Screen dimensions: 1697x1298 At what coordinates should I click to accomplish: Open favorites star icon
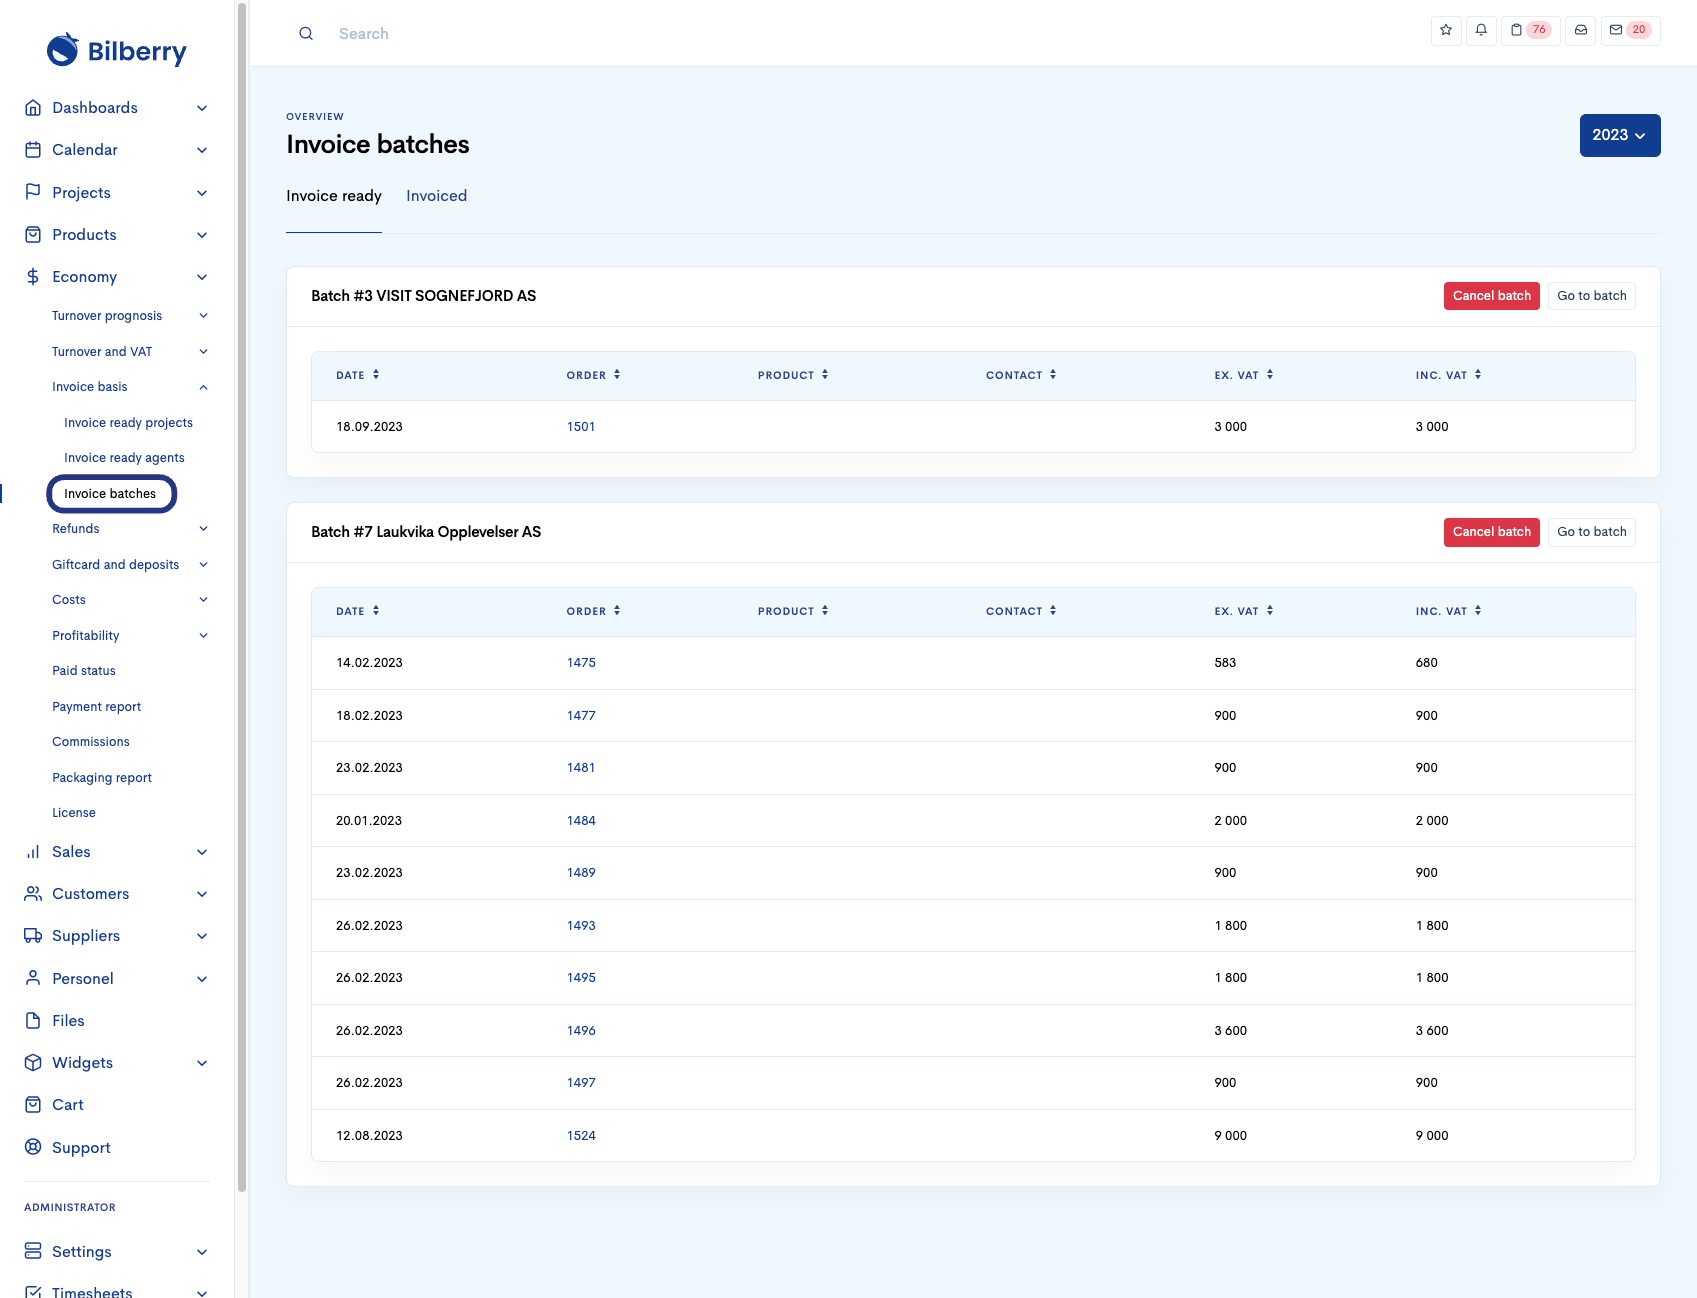tap(1446, 30)
